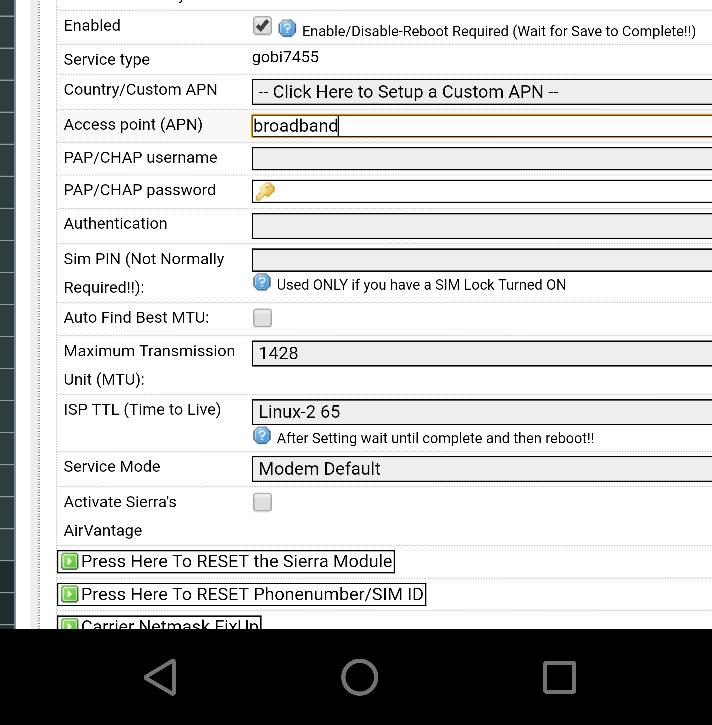
Task: Open ISP TTL dropdown showing Linux-2 65
Action: coord(481,411)
